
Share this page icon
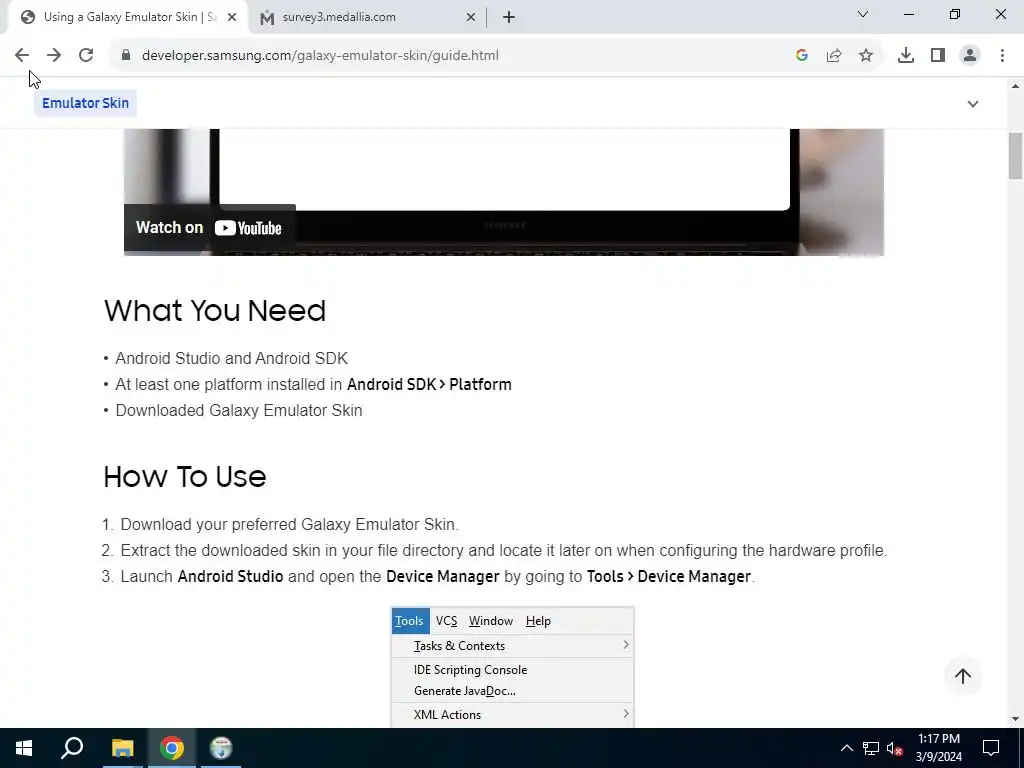834,56
